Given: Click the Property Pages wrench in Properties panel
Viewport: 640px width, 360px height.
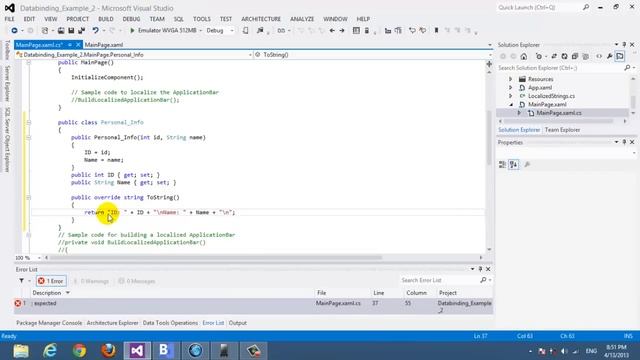Looking at the screenshot, I should click(527, 164).
